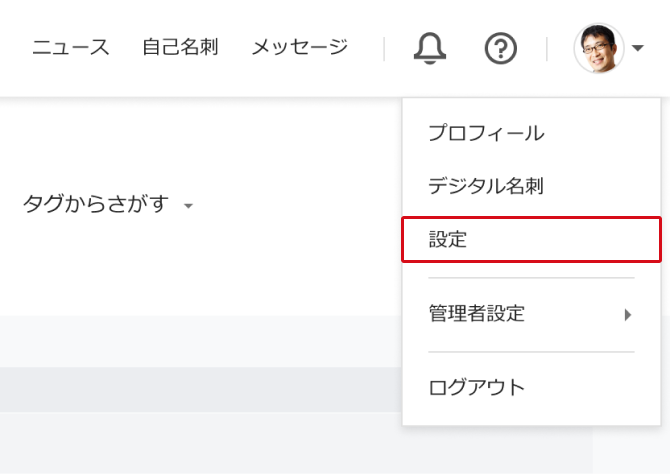Open notifications with the bell icon

[x=429, y=47]
